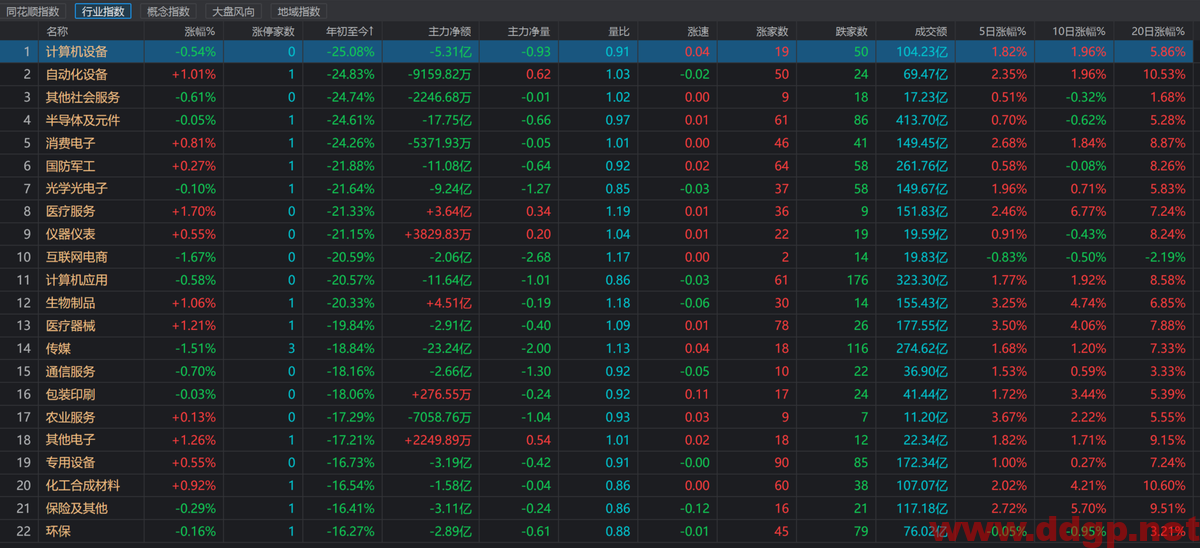Viewport: 1200px width, 548px height.
Task: Click 自动化设备 20-day value 10.53%
Action: point(1163,74)
